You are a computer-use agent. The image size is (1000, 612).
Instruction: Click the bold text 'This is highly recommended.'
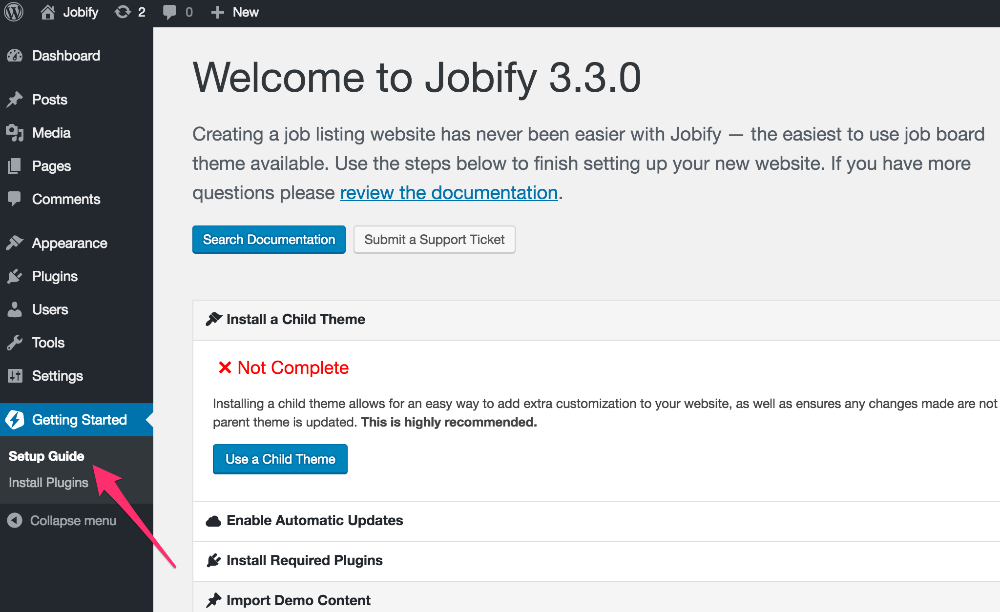pos(449,422)
